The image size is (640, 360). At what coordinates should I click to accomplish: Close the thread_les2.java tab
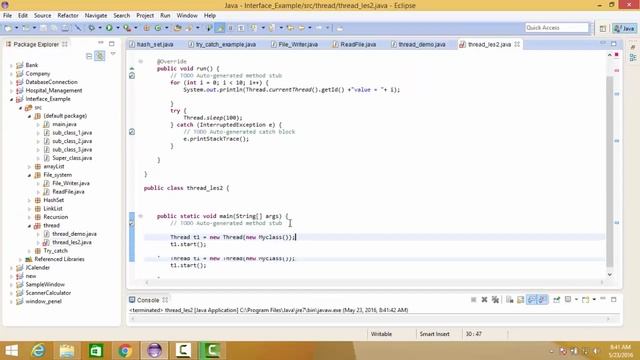(x=517, y=44)
